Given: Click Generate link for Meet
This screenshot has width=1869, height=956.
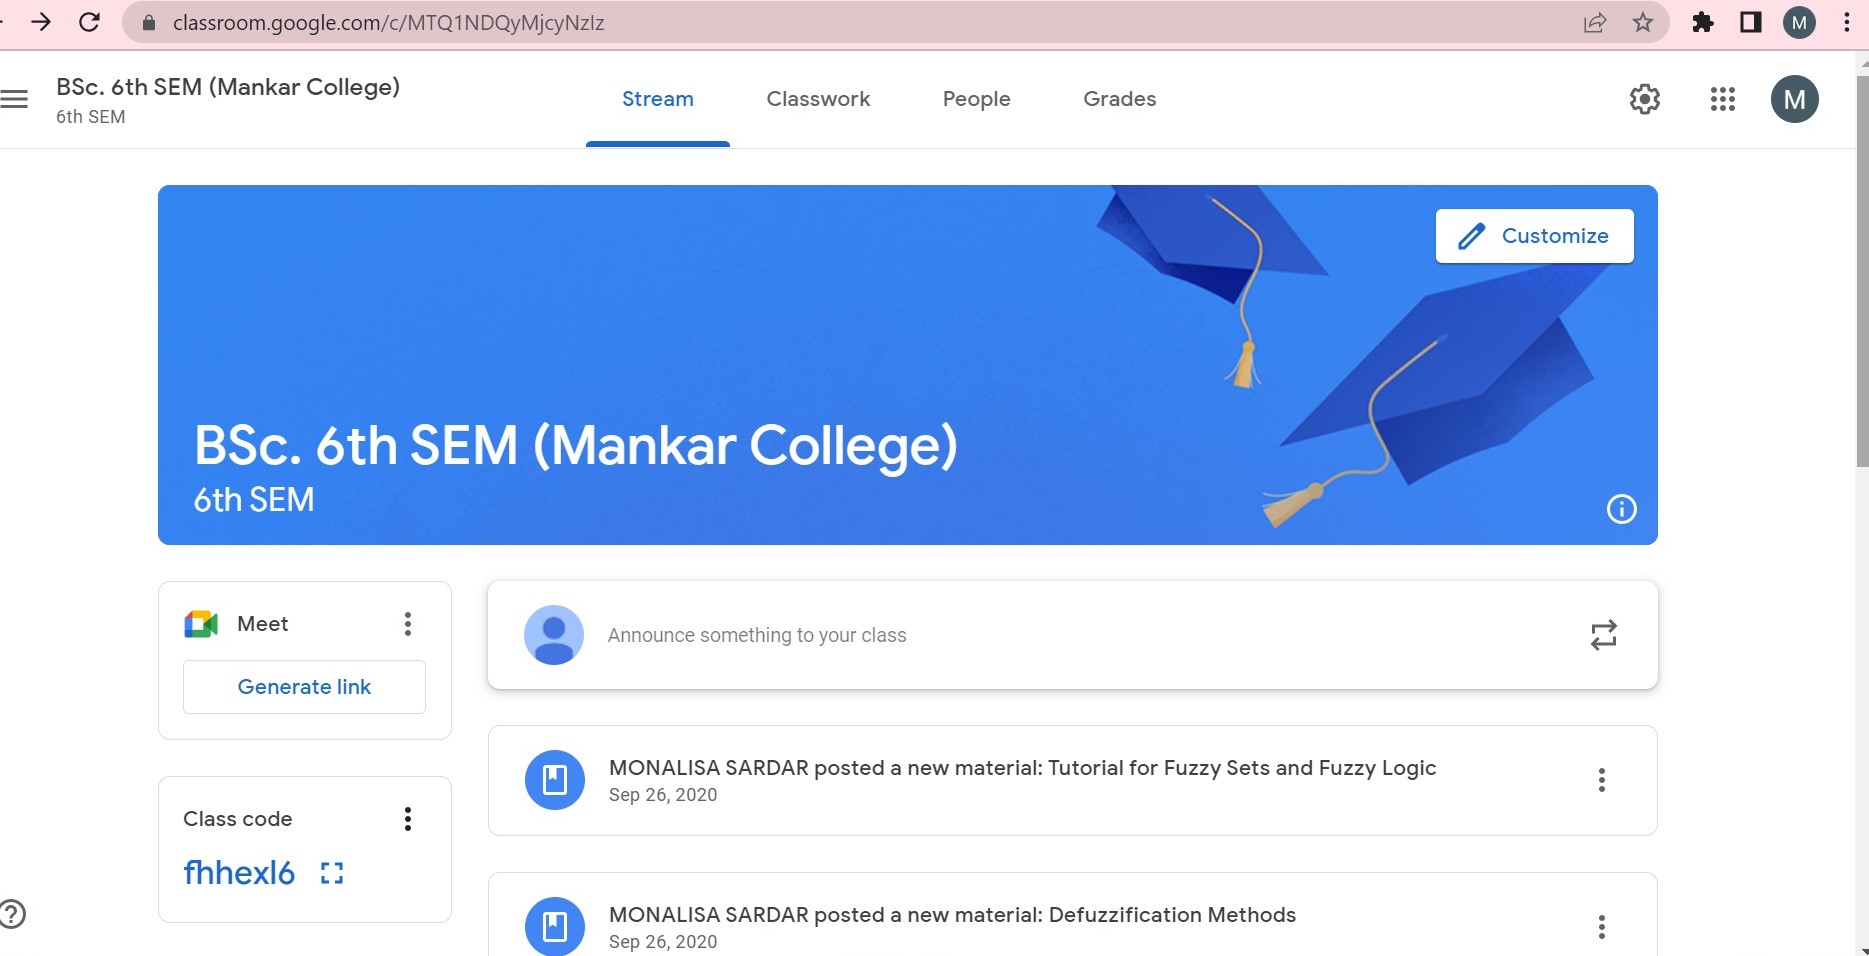Looking at the screenshot, I should 304,687.
